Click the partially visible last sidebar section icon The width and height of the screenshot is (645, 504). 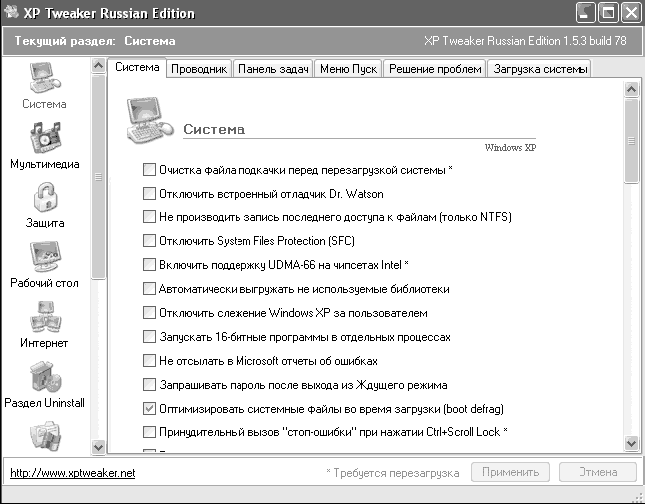coord(45,436)
